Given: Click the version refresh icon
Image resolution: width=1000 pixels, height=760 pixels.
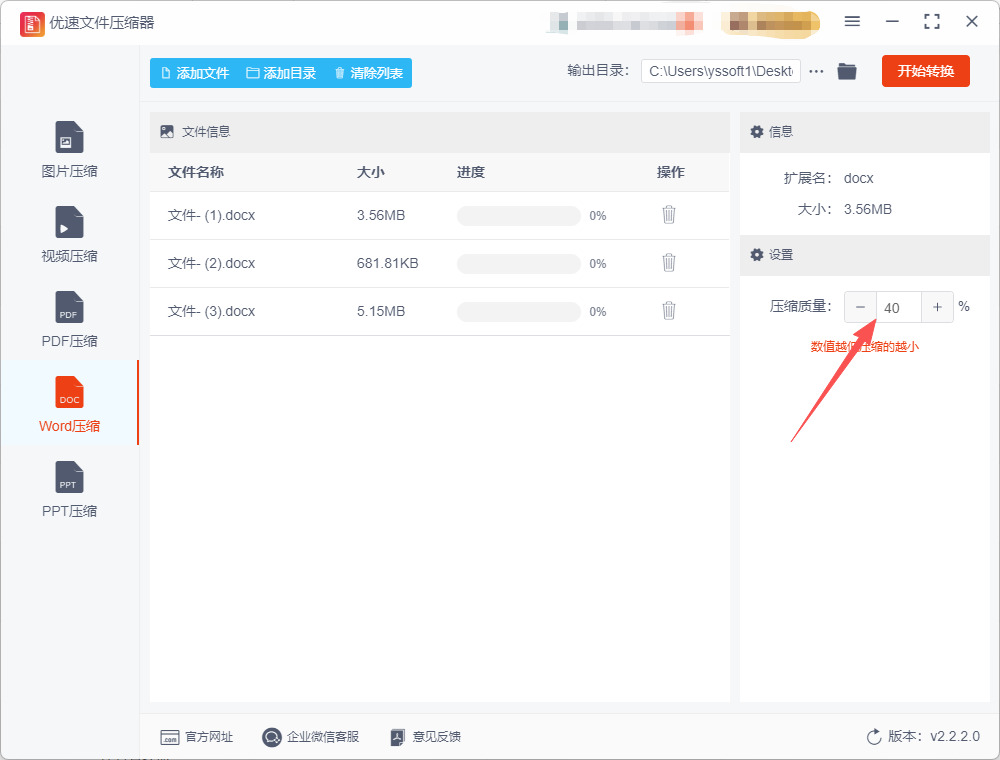Looking at the screenshot, I should click(x=874, y=737).
